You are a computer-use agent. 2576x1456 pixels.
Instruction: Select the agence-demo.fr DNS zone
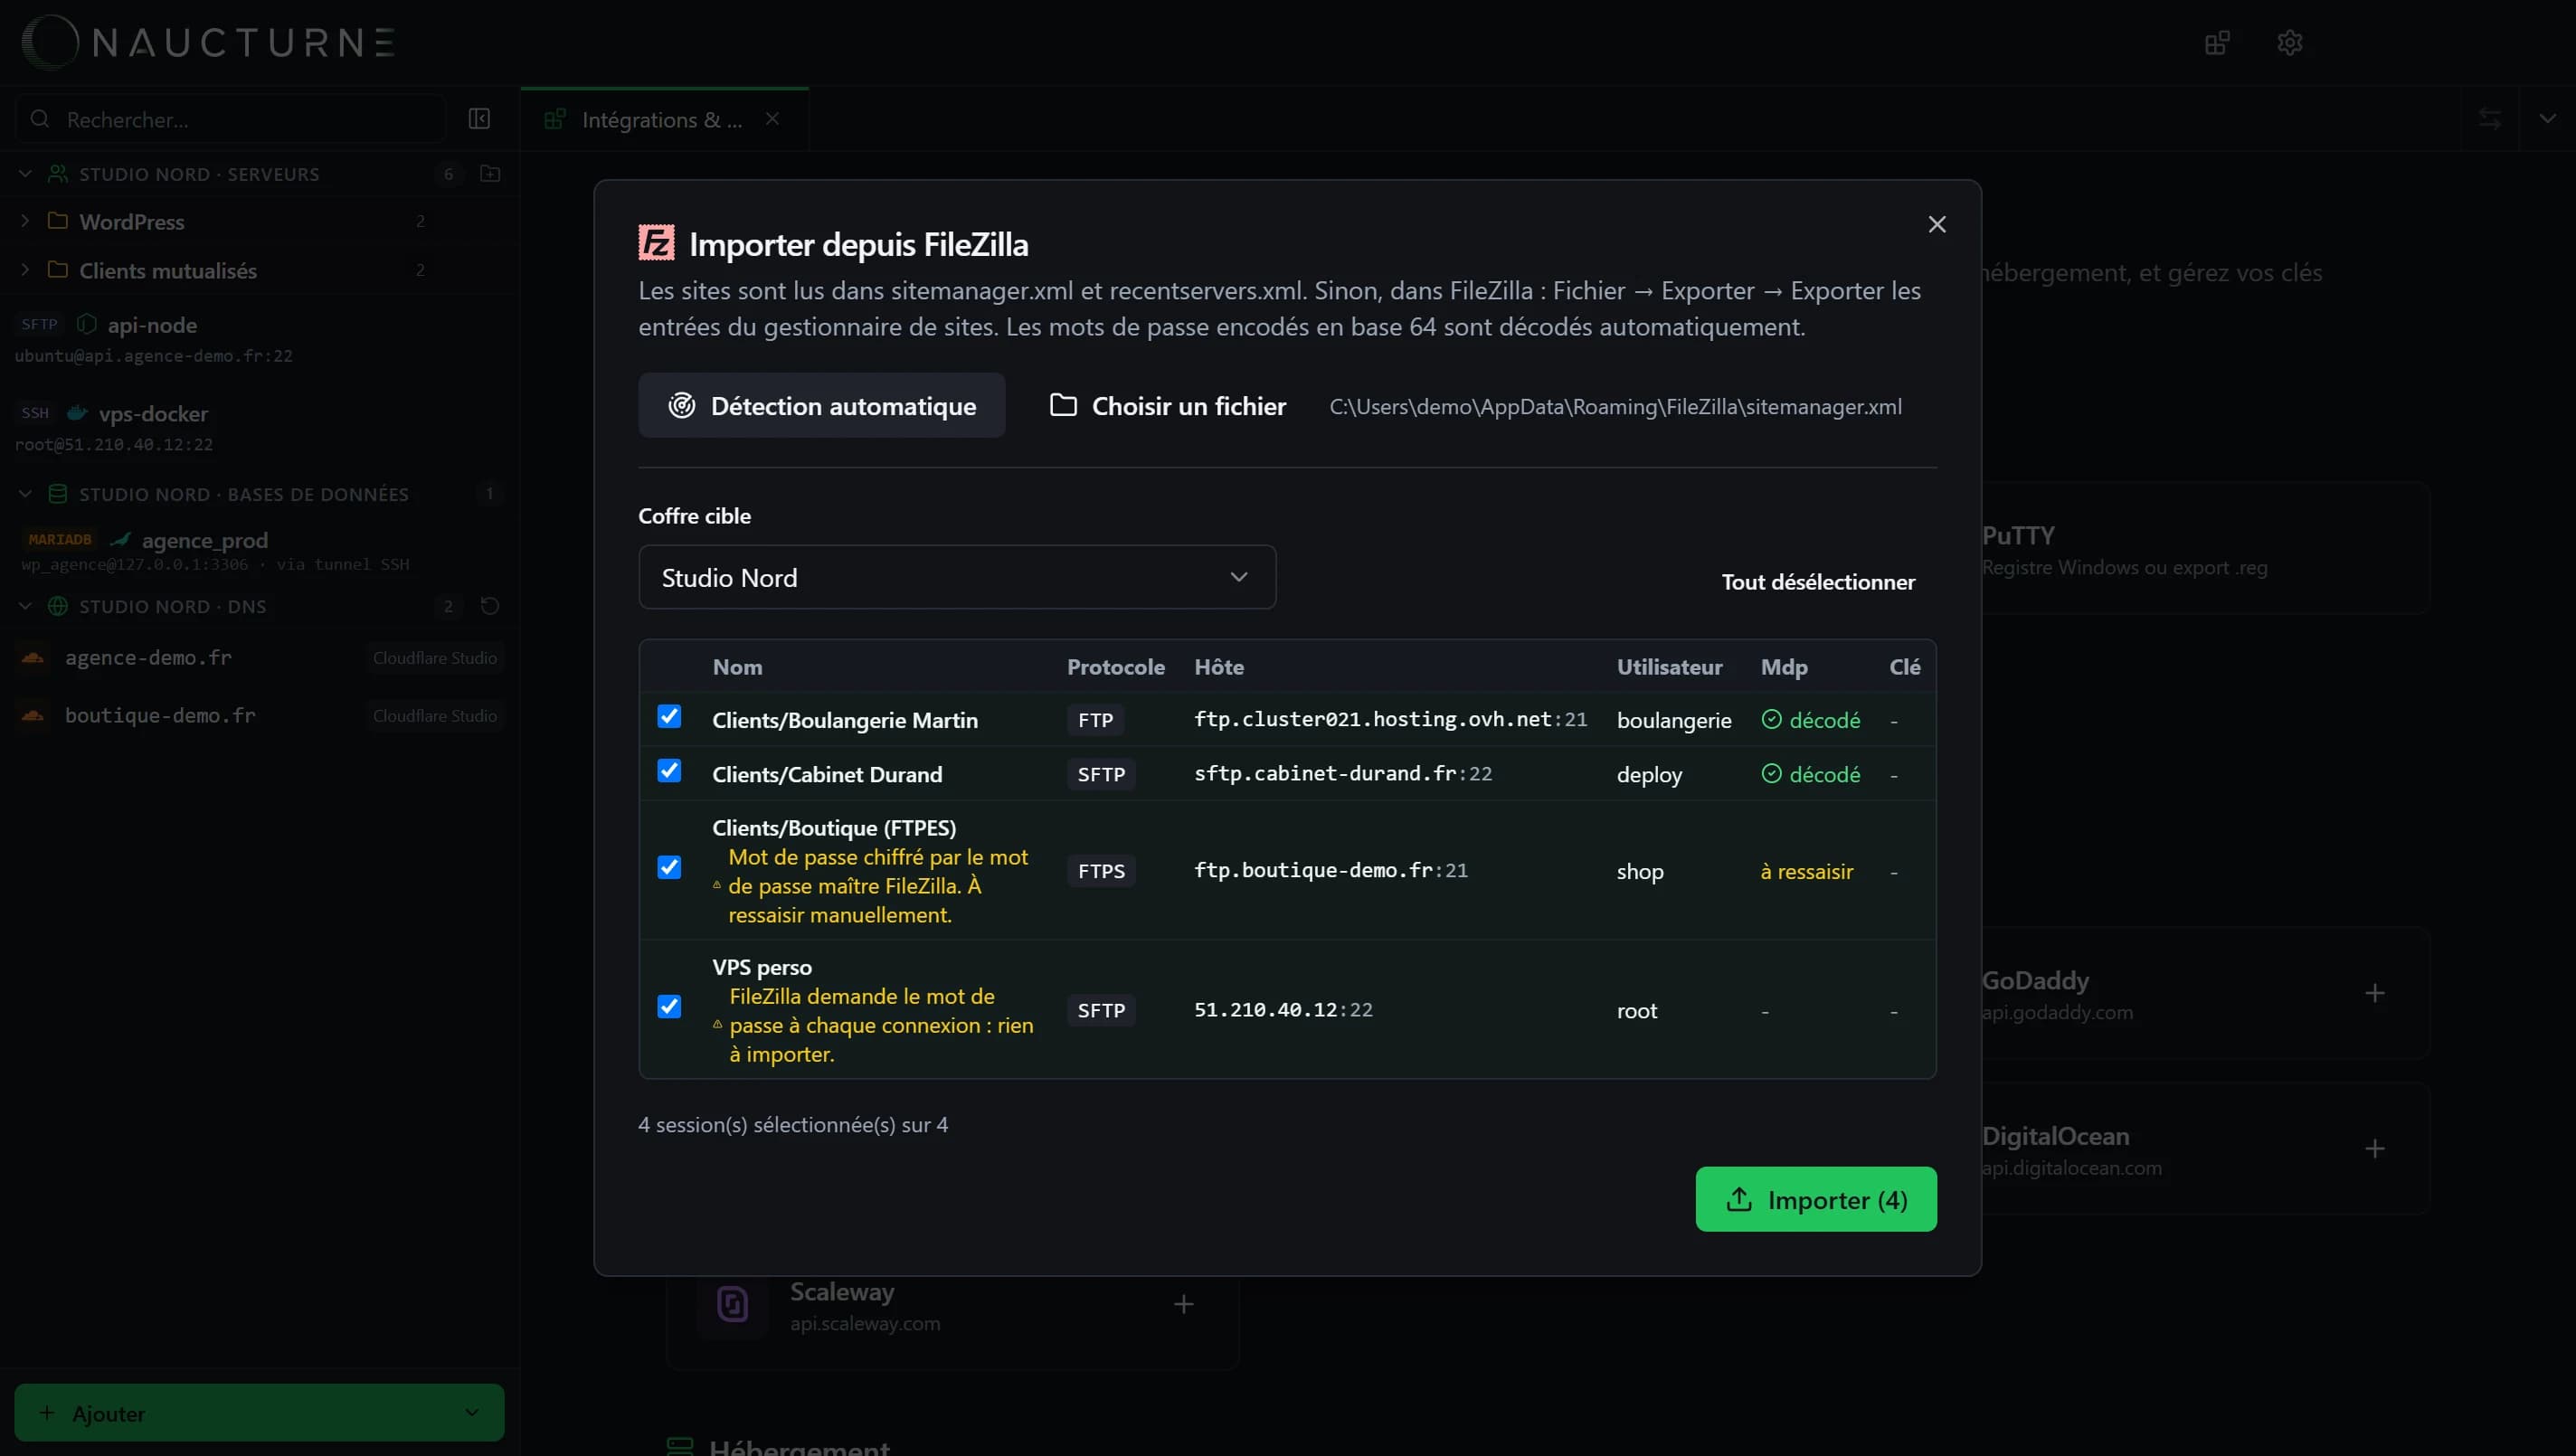pyautogui.click(x=259, y=658)
